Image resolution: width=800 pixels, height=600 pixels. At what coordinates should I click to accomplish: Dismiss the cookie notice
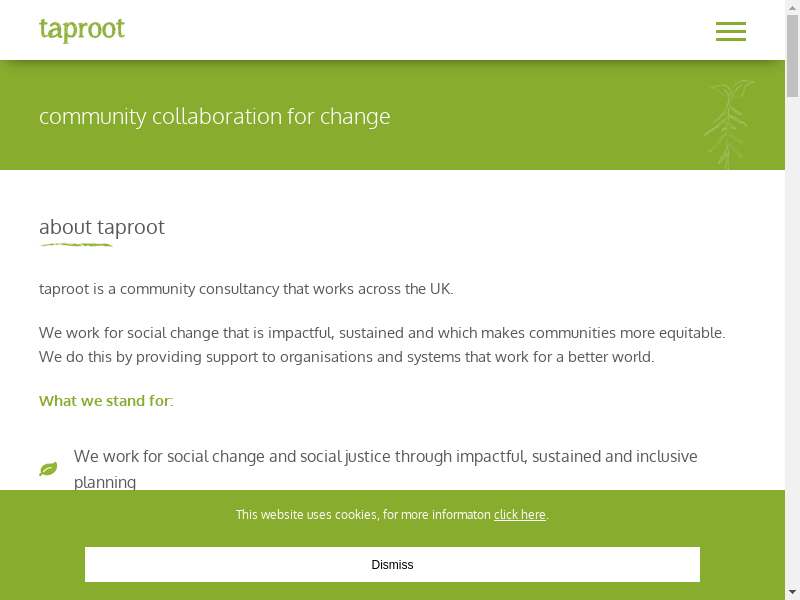(x=392, y=564)
